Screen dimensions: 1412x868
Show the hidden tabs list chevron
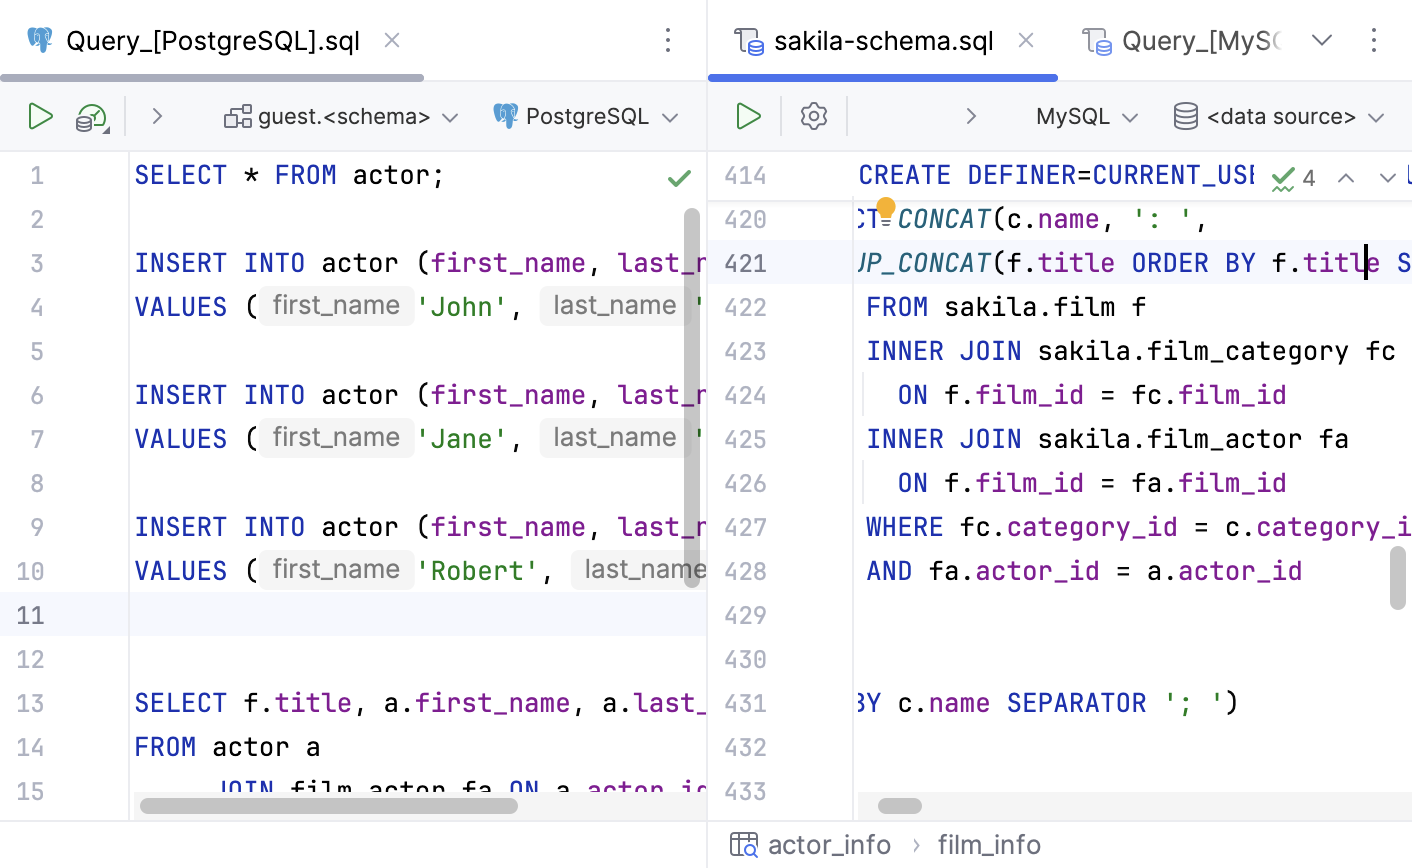point(1322,40)
